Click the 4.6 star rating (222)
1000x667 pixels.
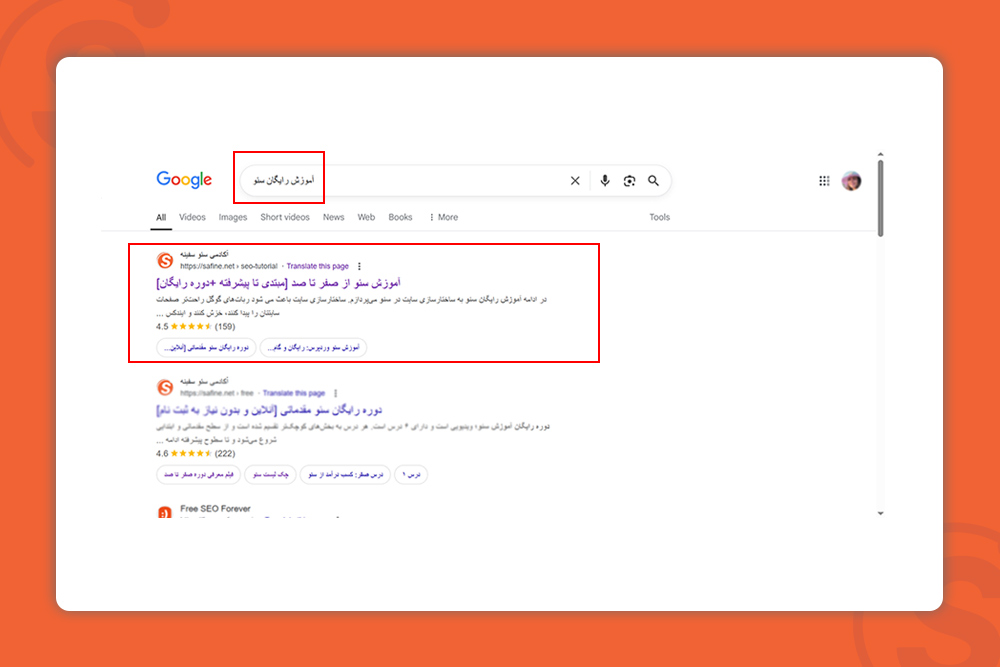[196, 453]
